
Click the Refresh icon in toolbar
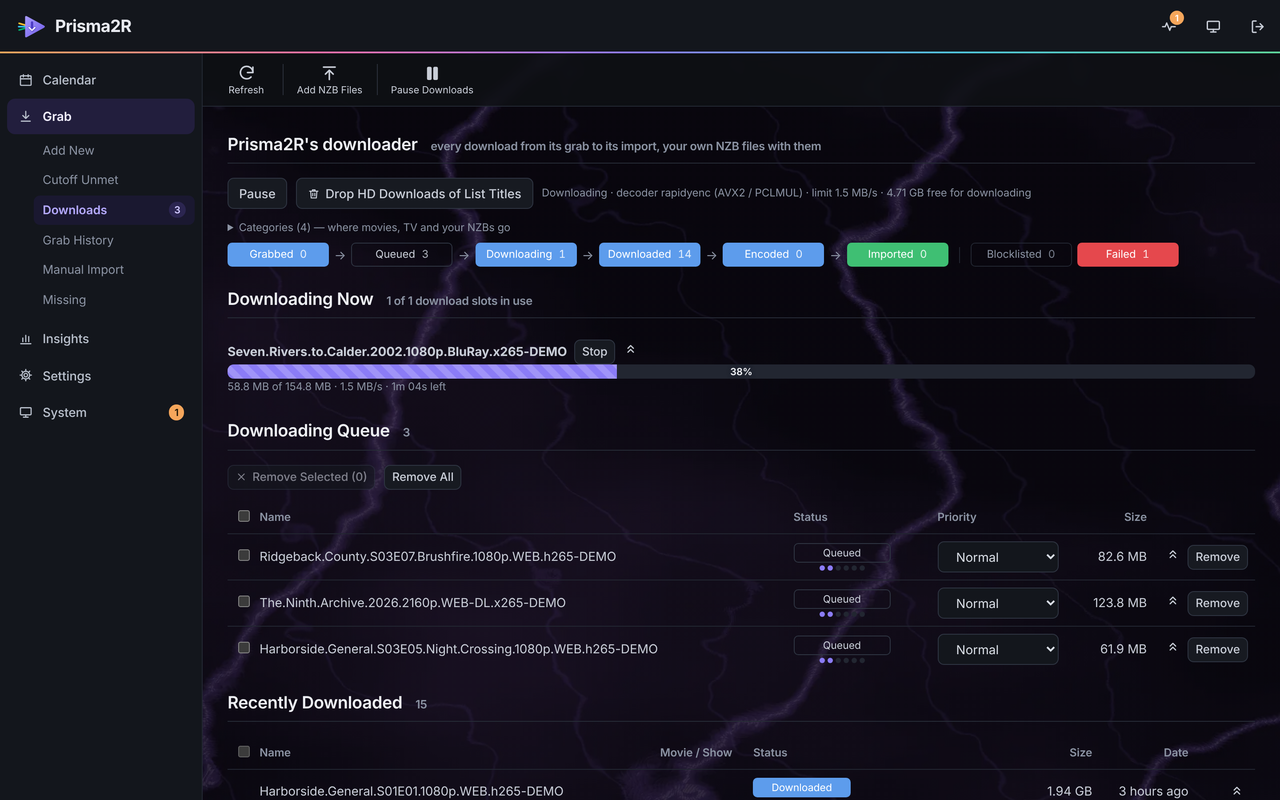(246, 73)
